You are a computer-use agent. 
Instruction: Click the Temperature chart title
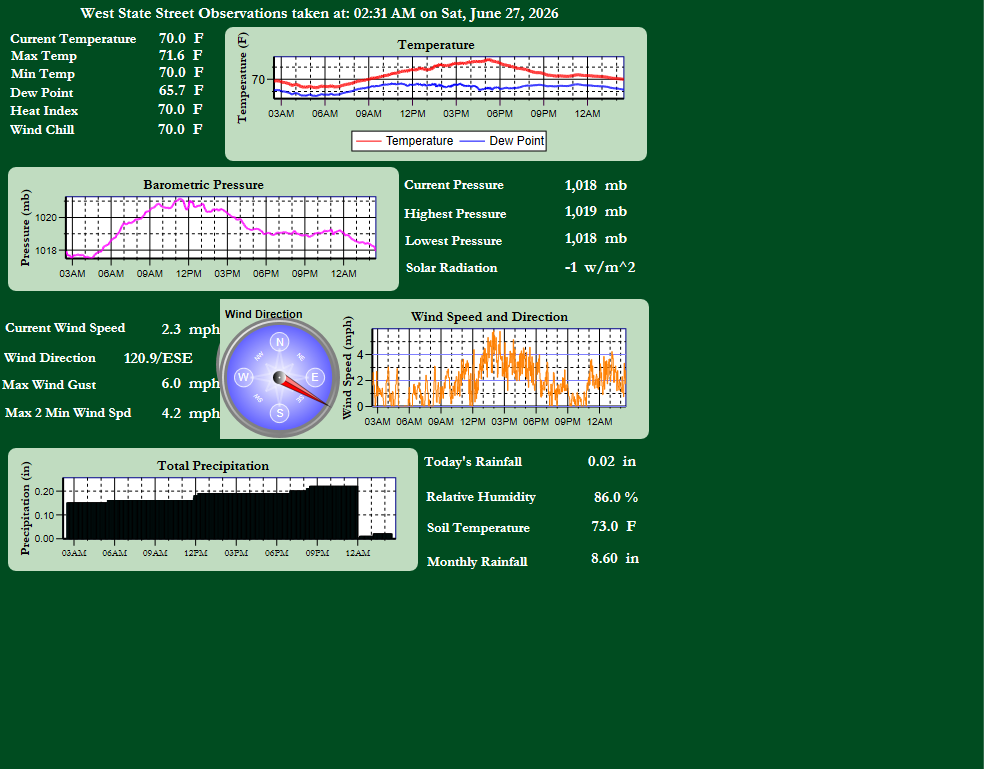pos(436,45)
